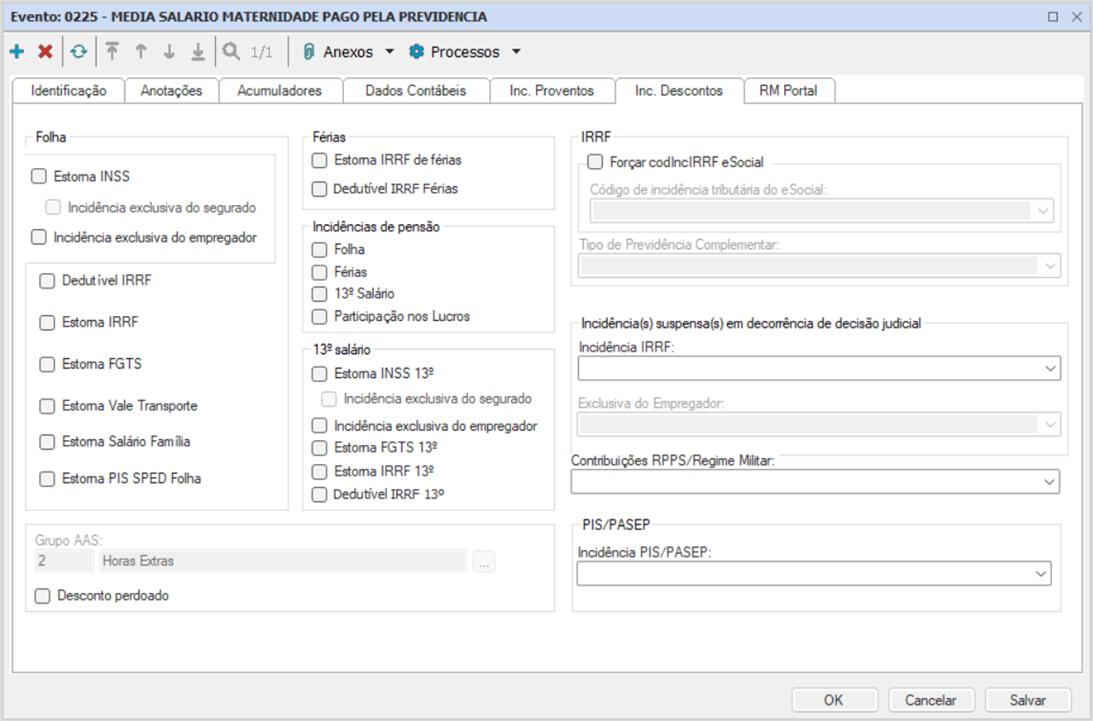
Task: Click the Grupo AAS ellipsis lookup button
Action: click(x=484, y=562)
